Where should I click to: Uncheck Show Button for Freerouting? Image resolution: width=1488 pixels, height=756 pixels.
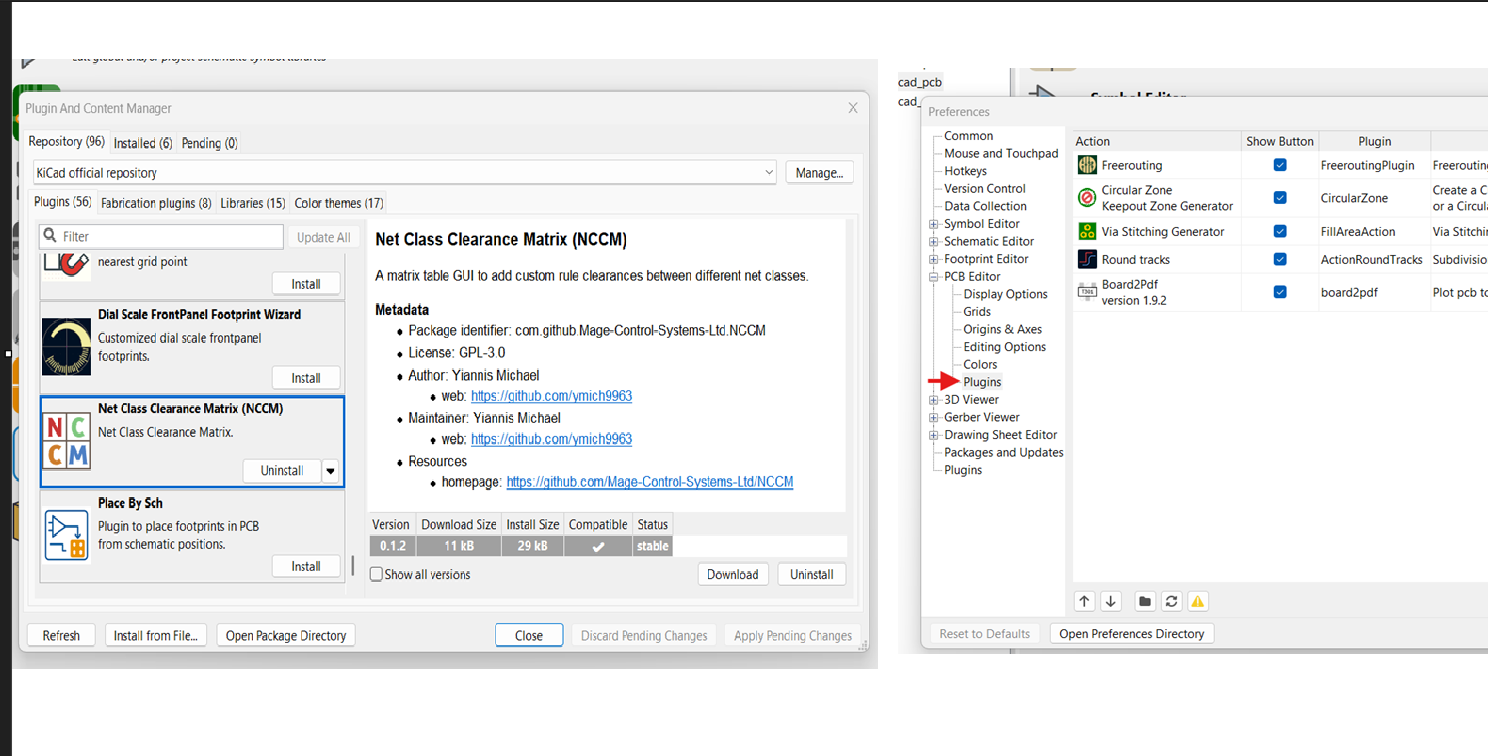coord(1280,165)
